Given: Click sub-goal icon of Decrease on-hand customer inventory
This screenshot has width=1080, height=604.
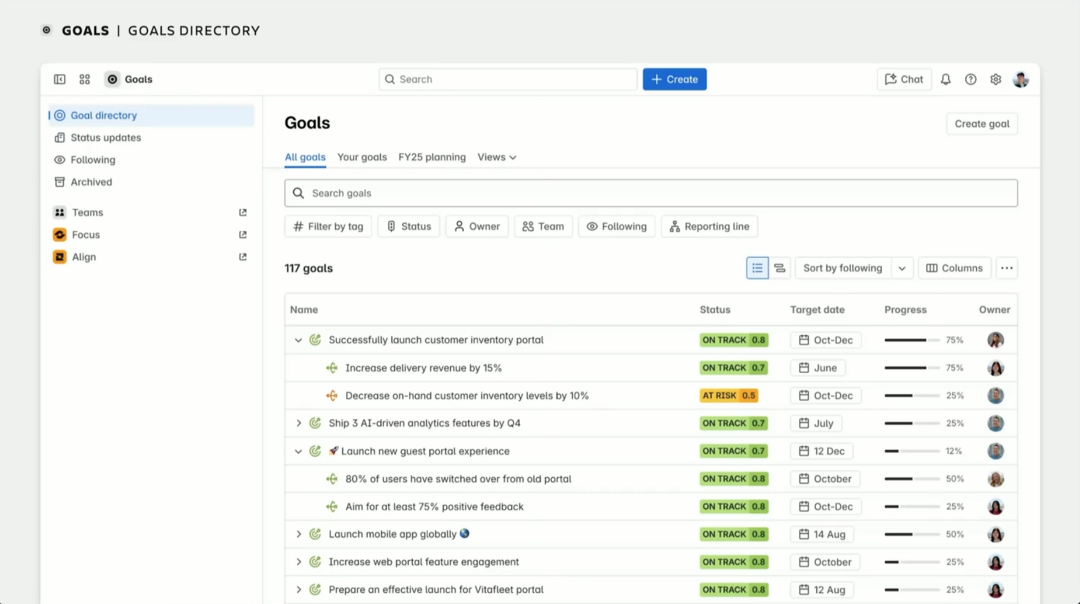Looking at the screenshot, I should point(332,395).
